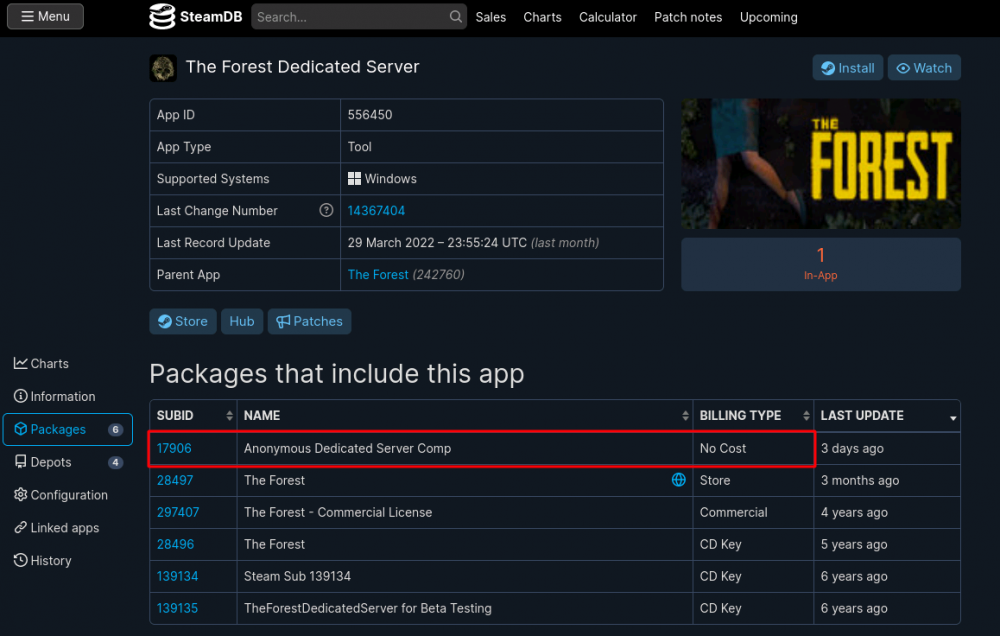The image size is (1000, 636).
Task: Open the Upcoming nav item
Action: (x=768, y=17)
